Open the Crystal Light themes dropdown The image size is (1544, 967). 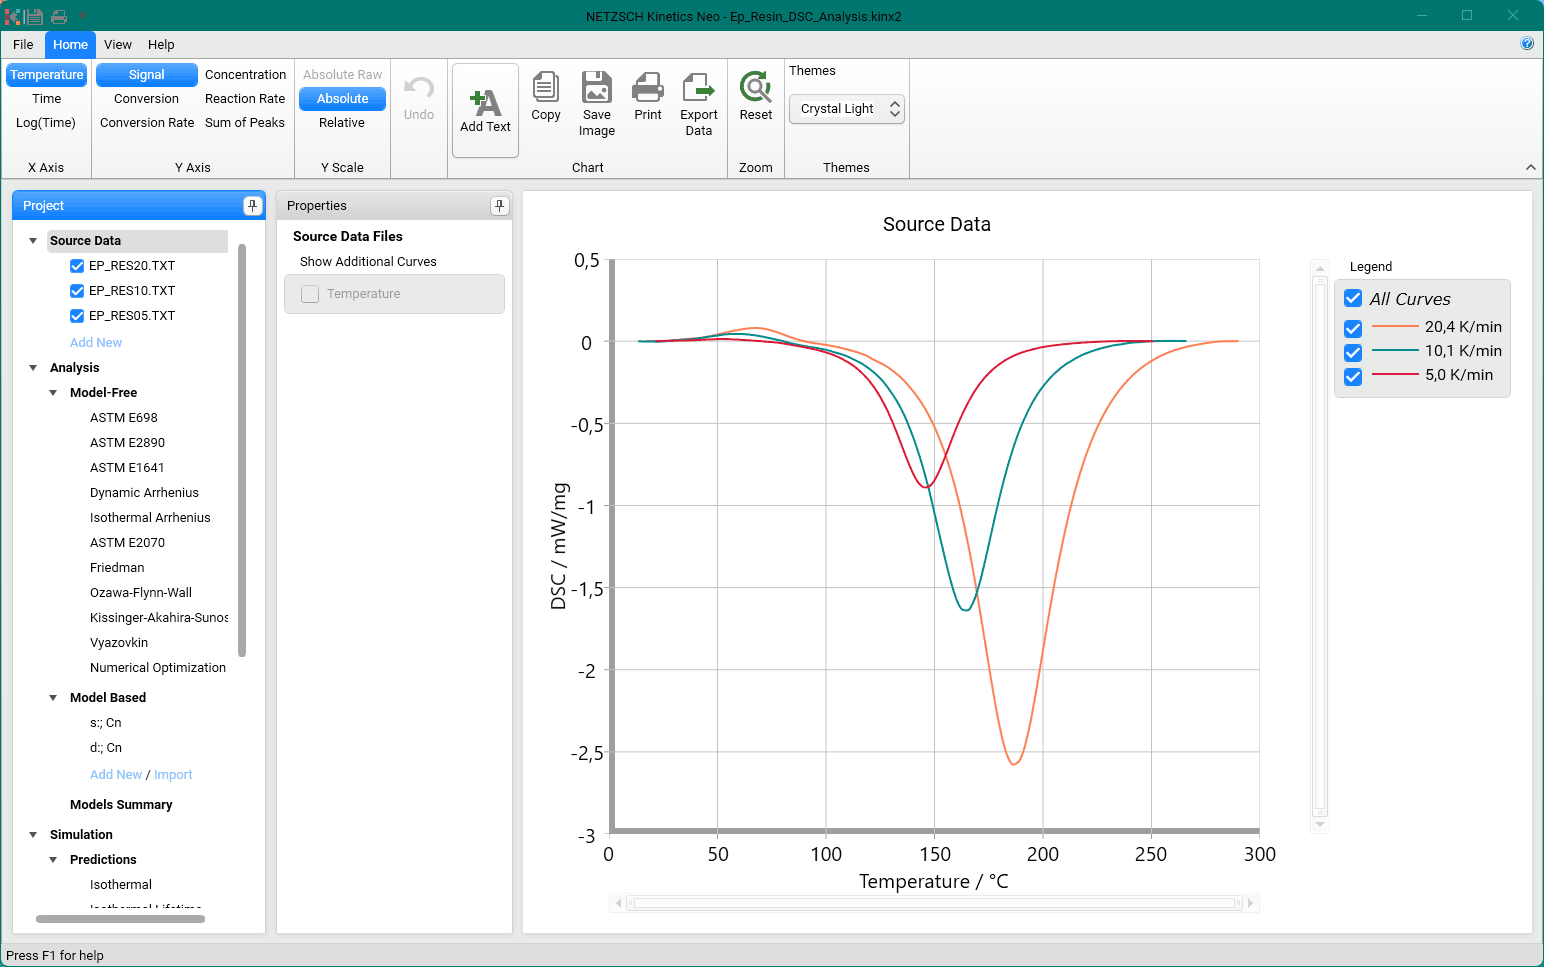point(846,109)
